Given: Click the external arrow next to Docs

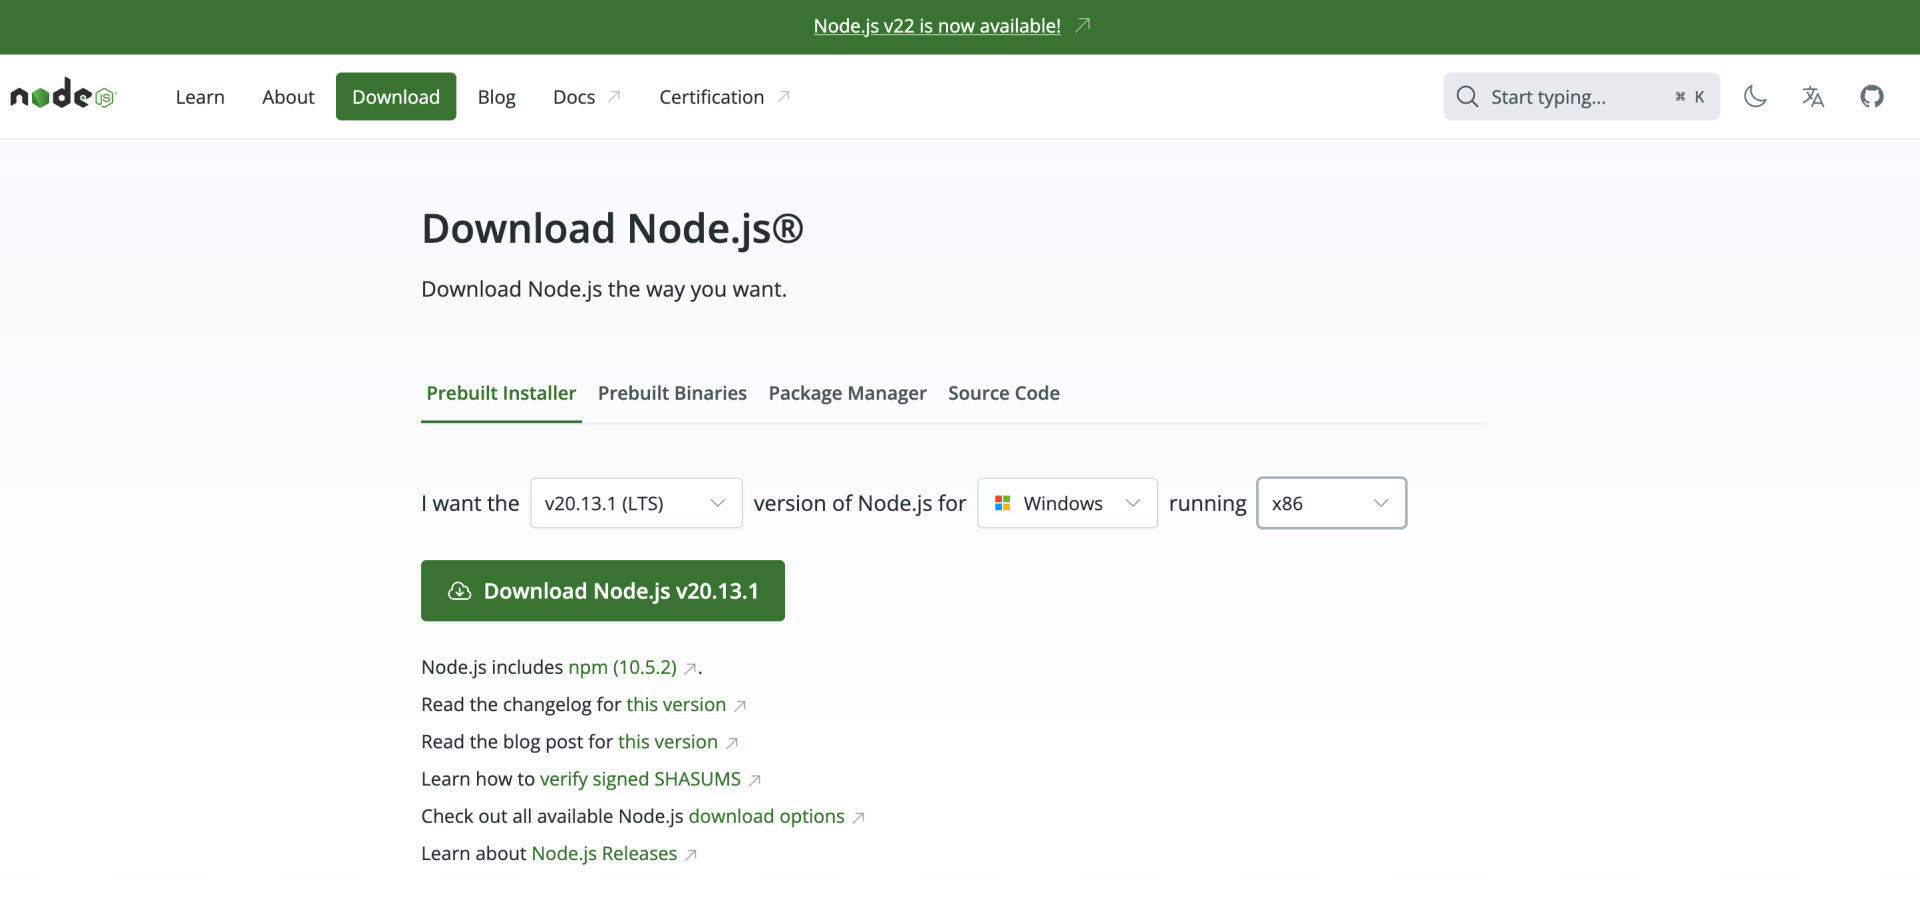Looking at the screenshot, I should 615,96.
